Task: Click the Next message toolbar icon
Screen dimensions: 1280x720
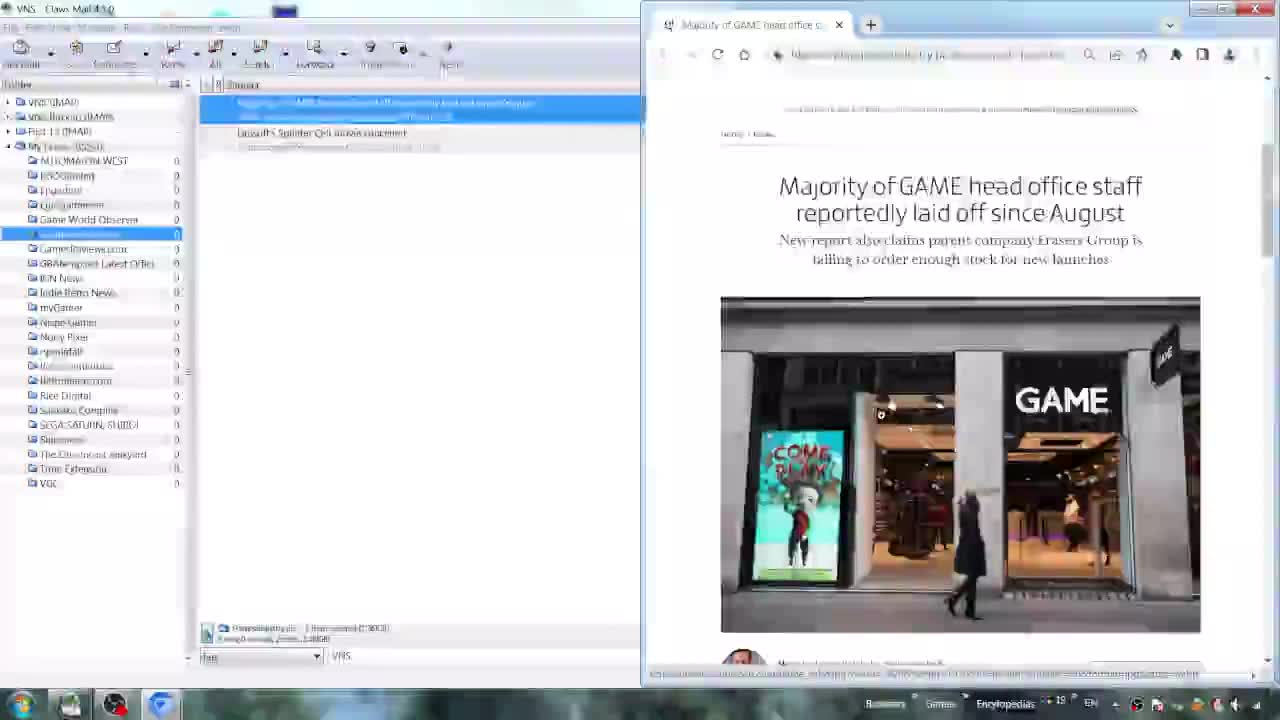Action: 449,53
